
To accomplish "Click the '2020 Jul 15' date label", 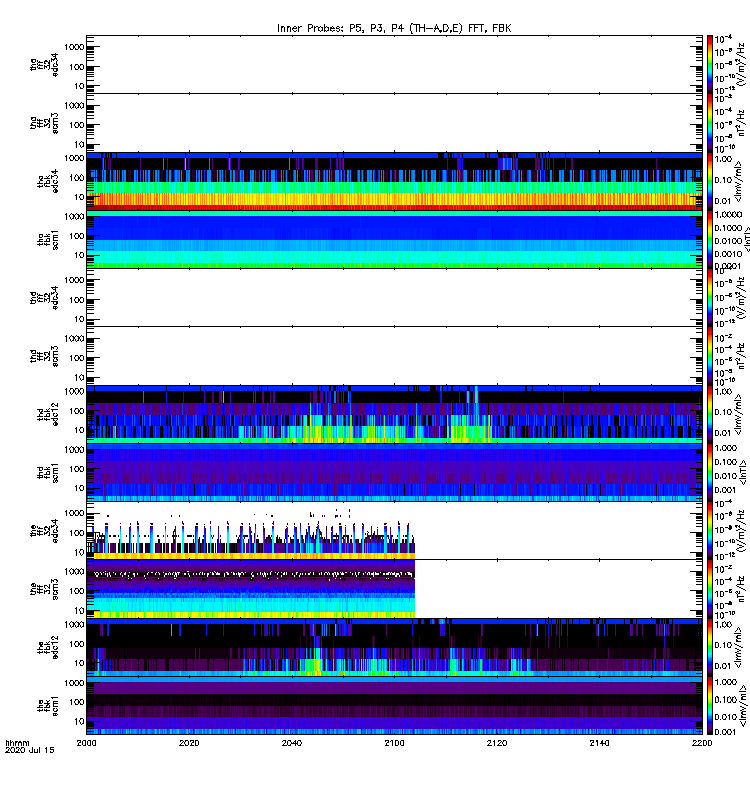I will point(30,750).
